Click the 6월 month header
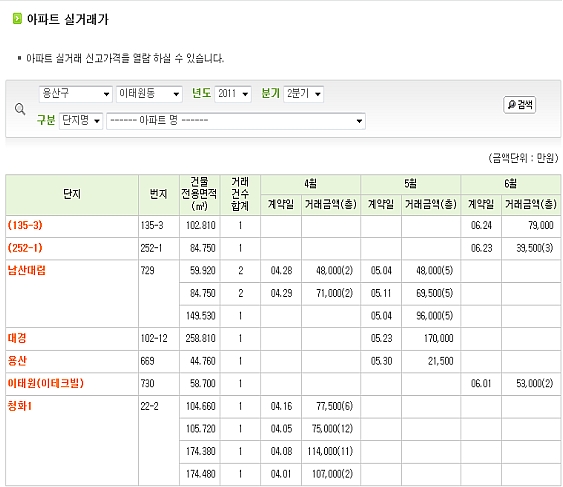Viewport: 563px width, 487px height. click(511, 184)
